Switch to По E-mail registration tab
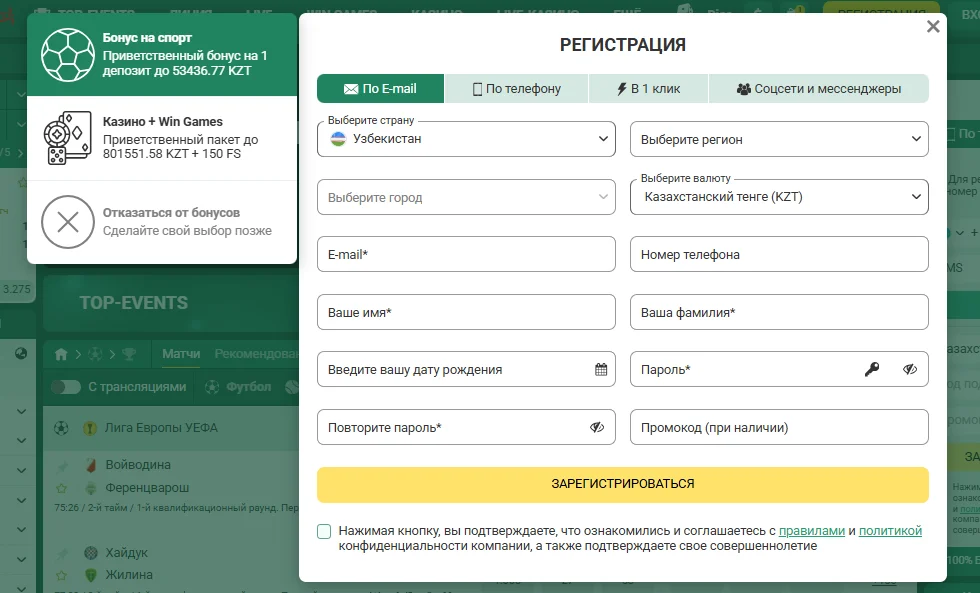Viewport: 980px width, 593px height. [x=381, y=89]
